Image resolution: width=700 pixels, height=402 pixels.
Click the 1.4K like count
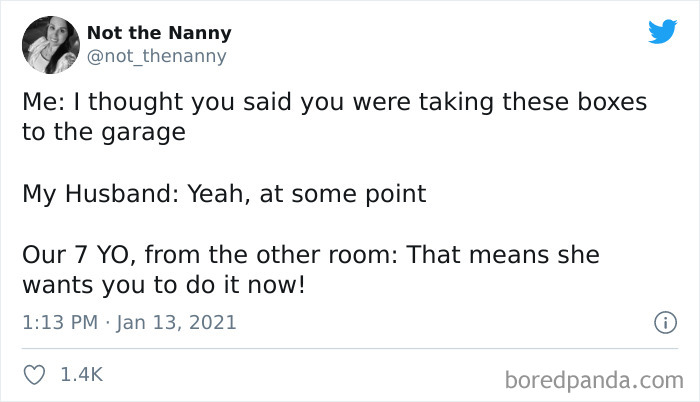[82, 374]
